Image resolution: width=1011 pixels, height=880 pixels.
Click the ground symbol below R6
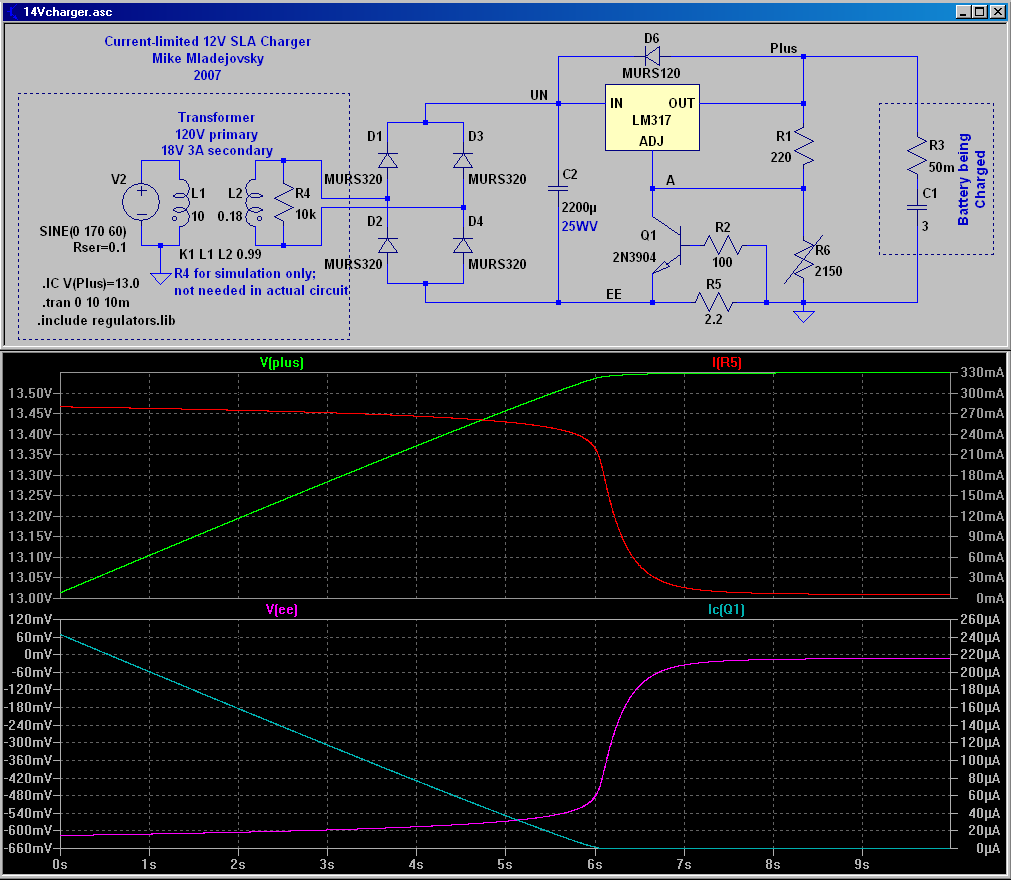803,317
